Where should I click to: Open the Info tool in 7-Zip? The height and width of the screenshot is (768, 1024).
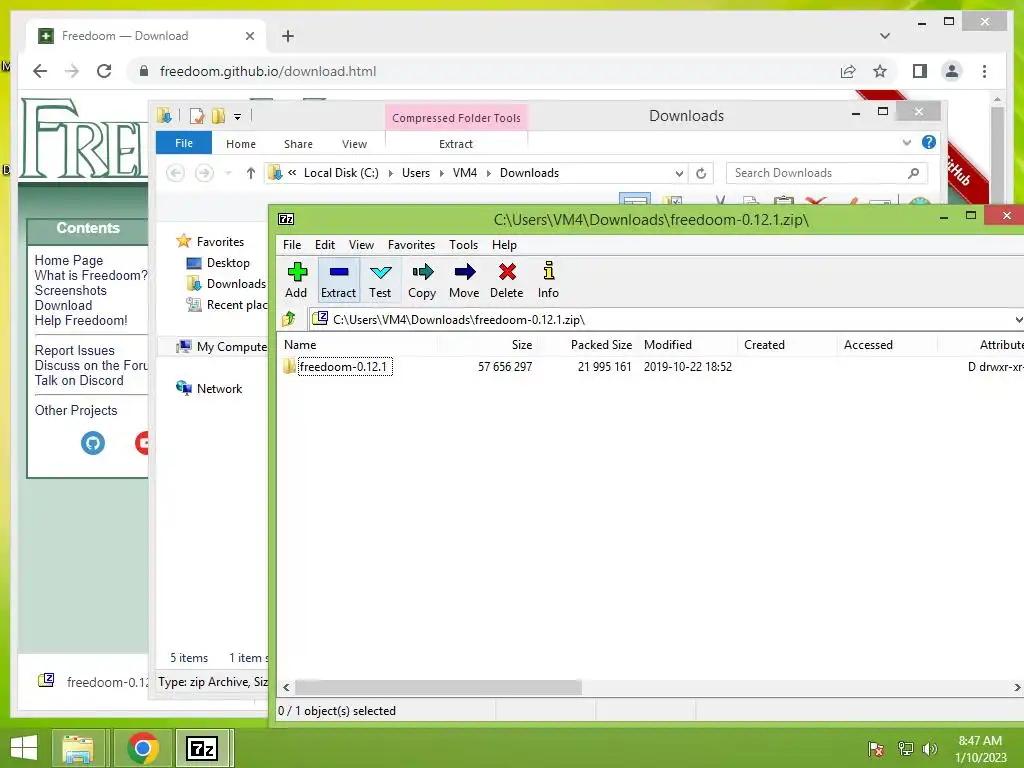(549, 280)
